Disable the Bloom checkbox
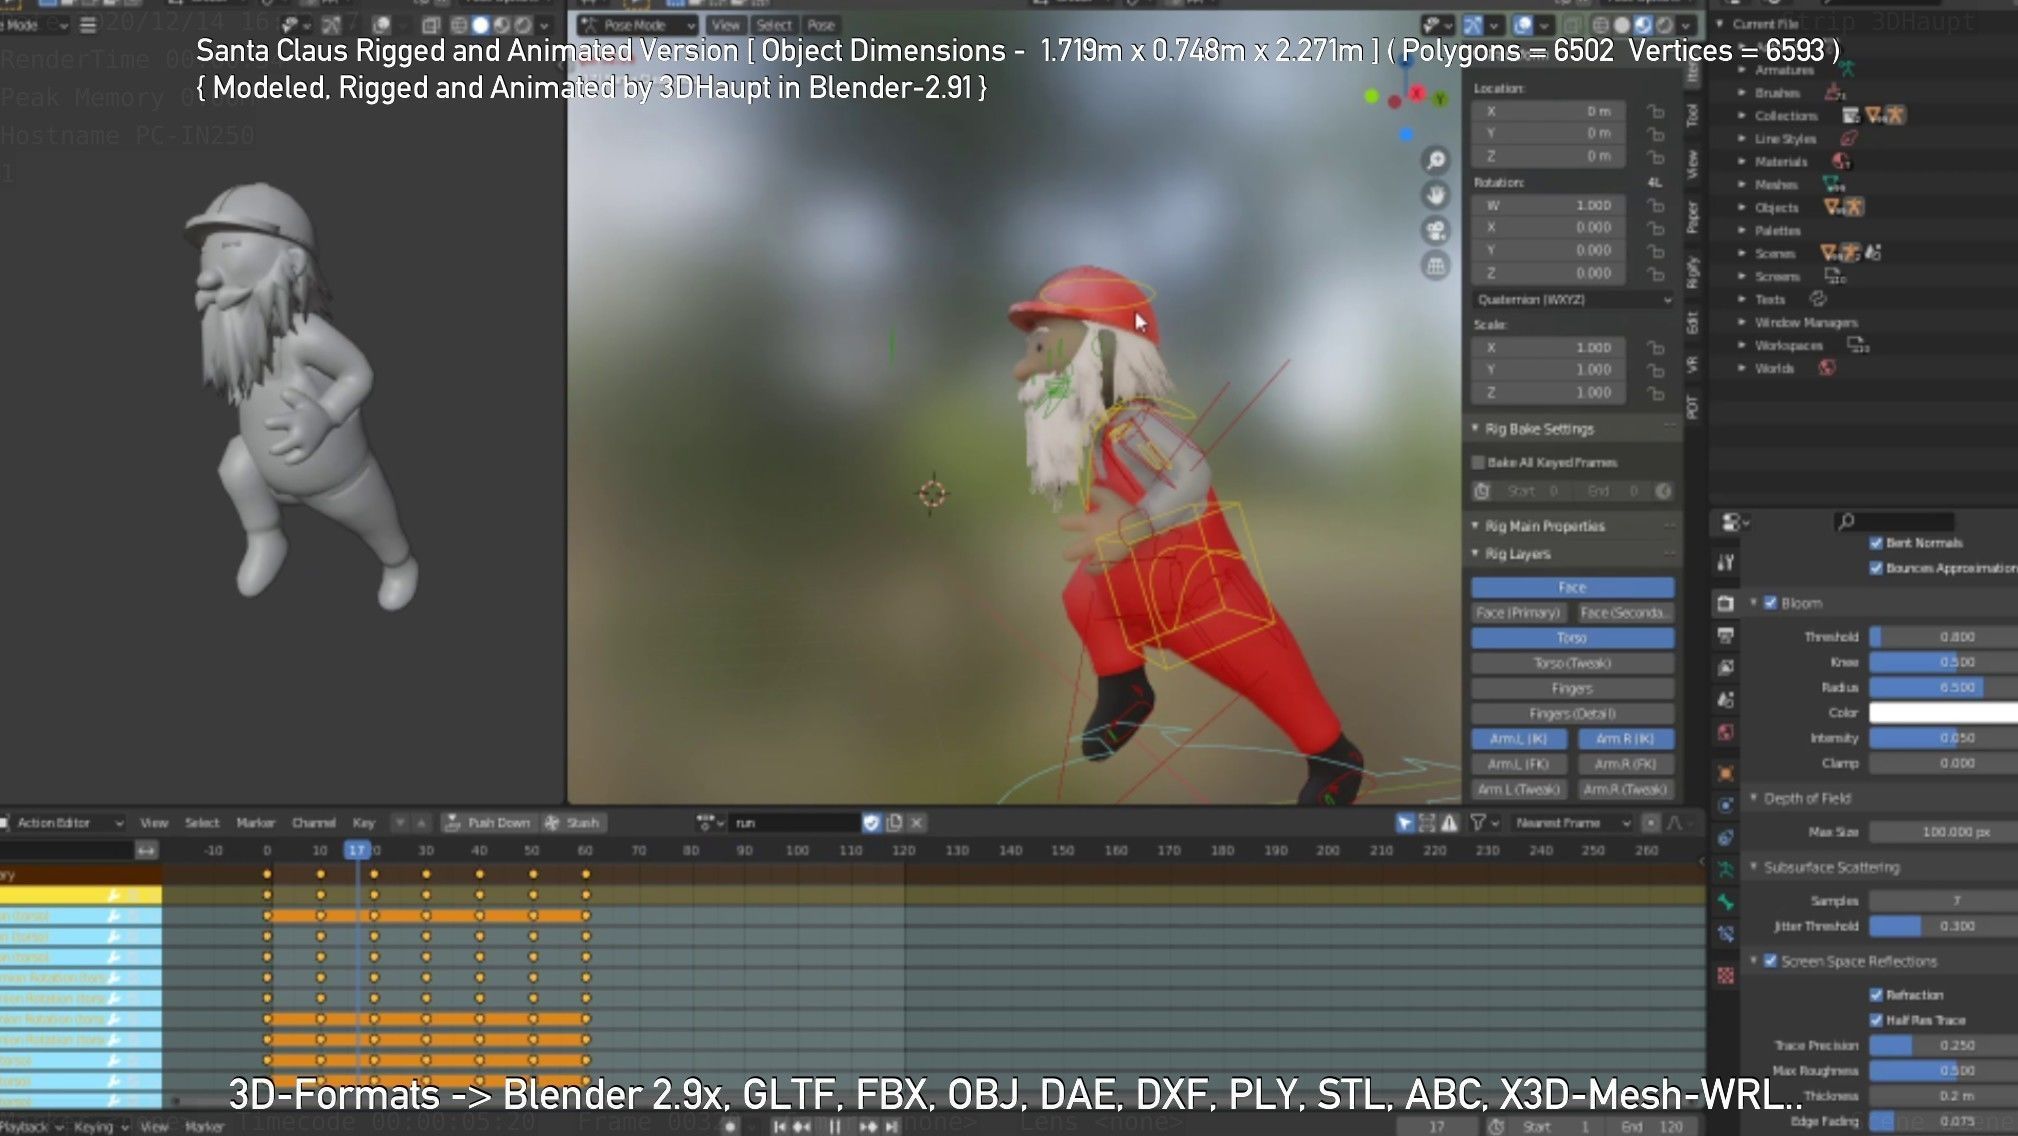This screenshot has height=1136, width=2018. pyautogui.click(x=1770, y=603)
